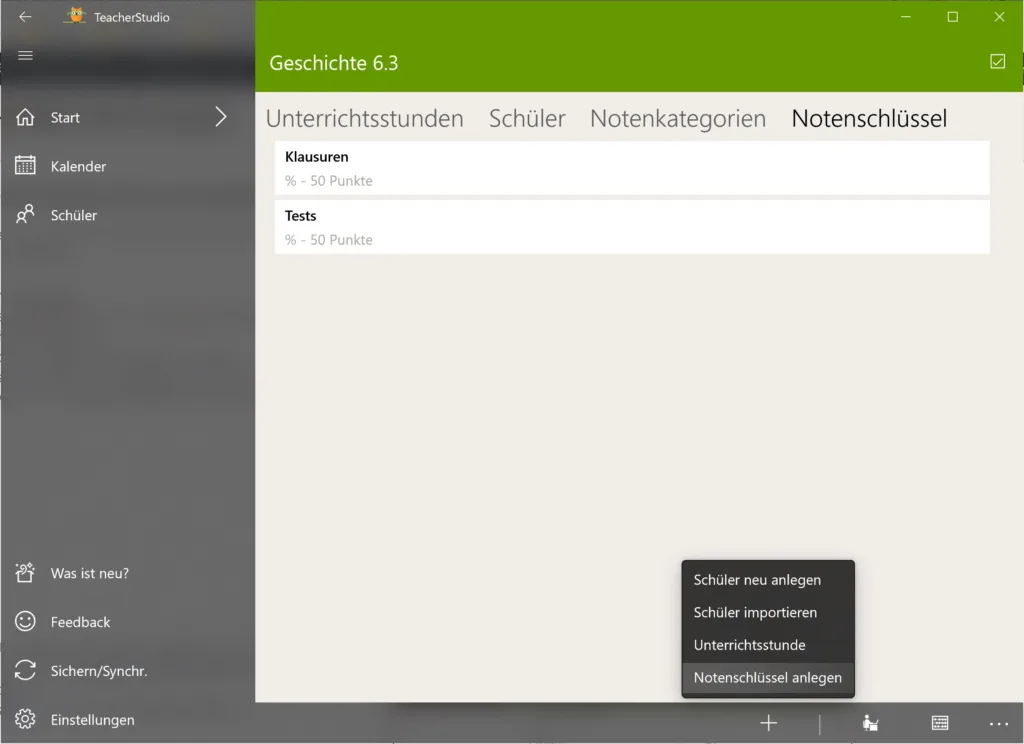Click the Kalender label in sidebar
Image resolution: width=1024 pixels, height=744 pixels.
click(x=78, y=167)
